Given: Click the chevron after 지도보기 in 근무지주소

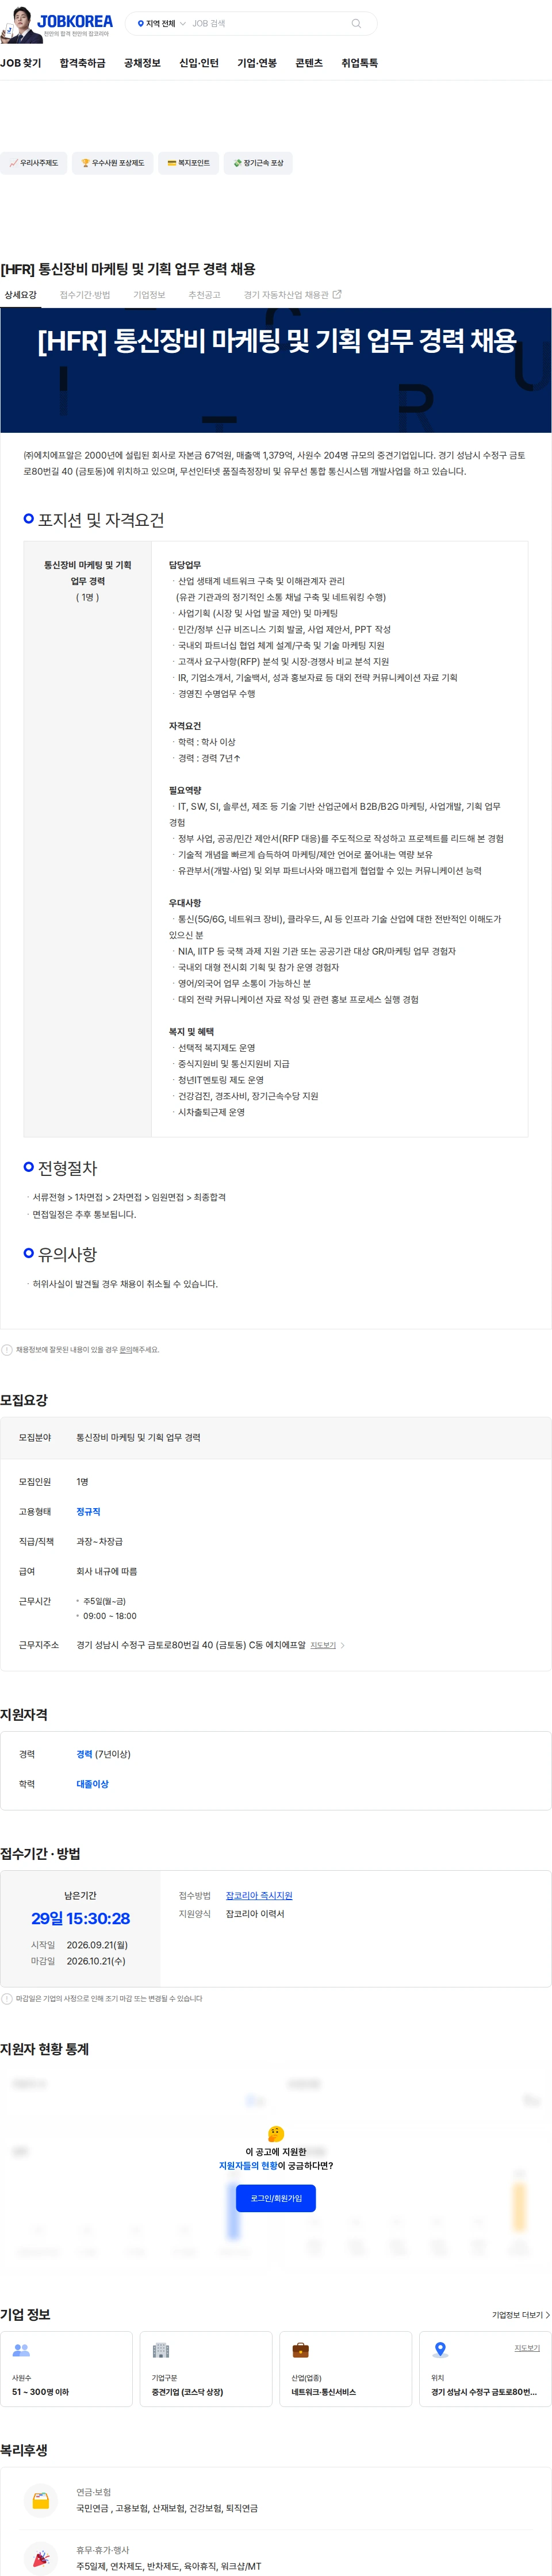Looking at the screenshot, I should 343,1645.
